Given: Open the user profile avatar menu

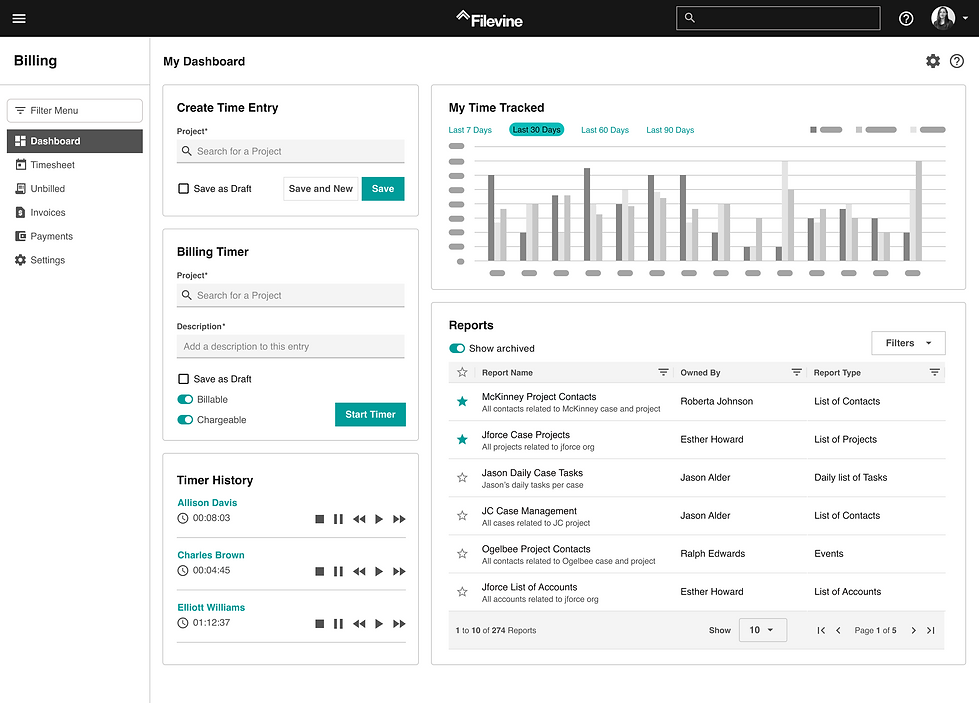Looking at the screenshot, I should 949,18.
